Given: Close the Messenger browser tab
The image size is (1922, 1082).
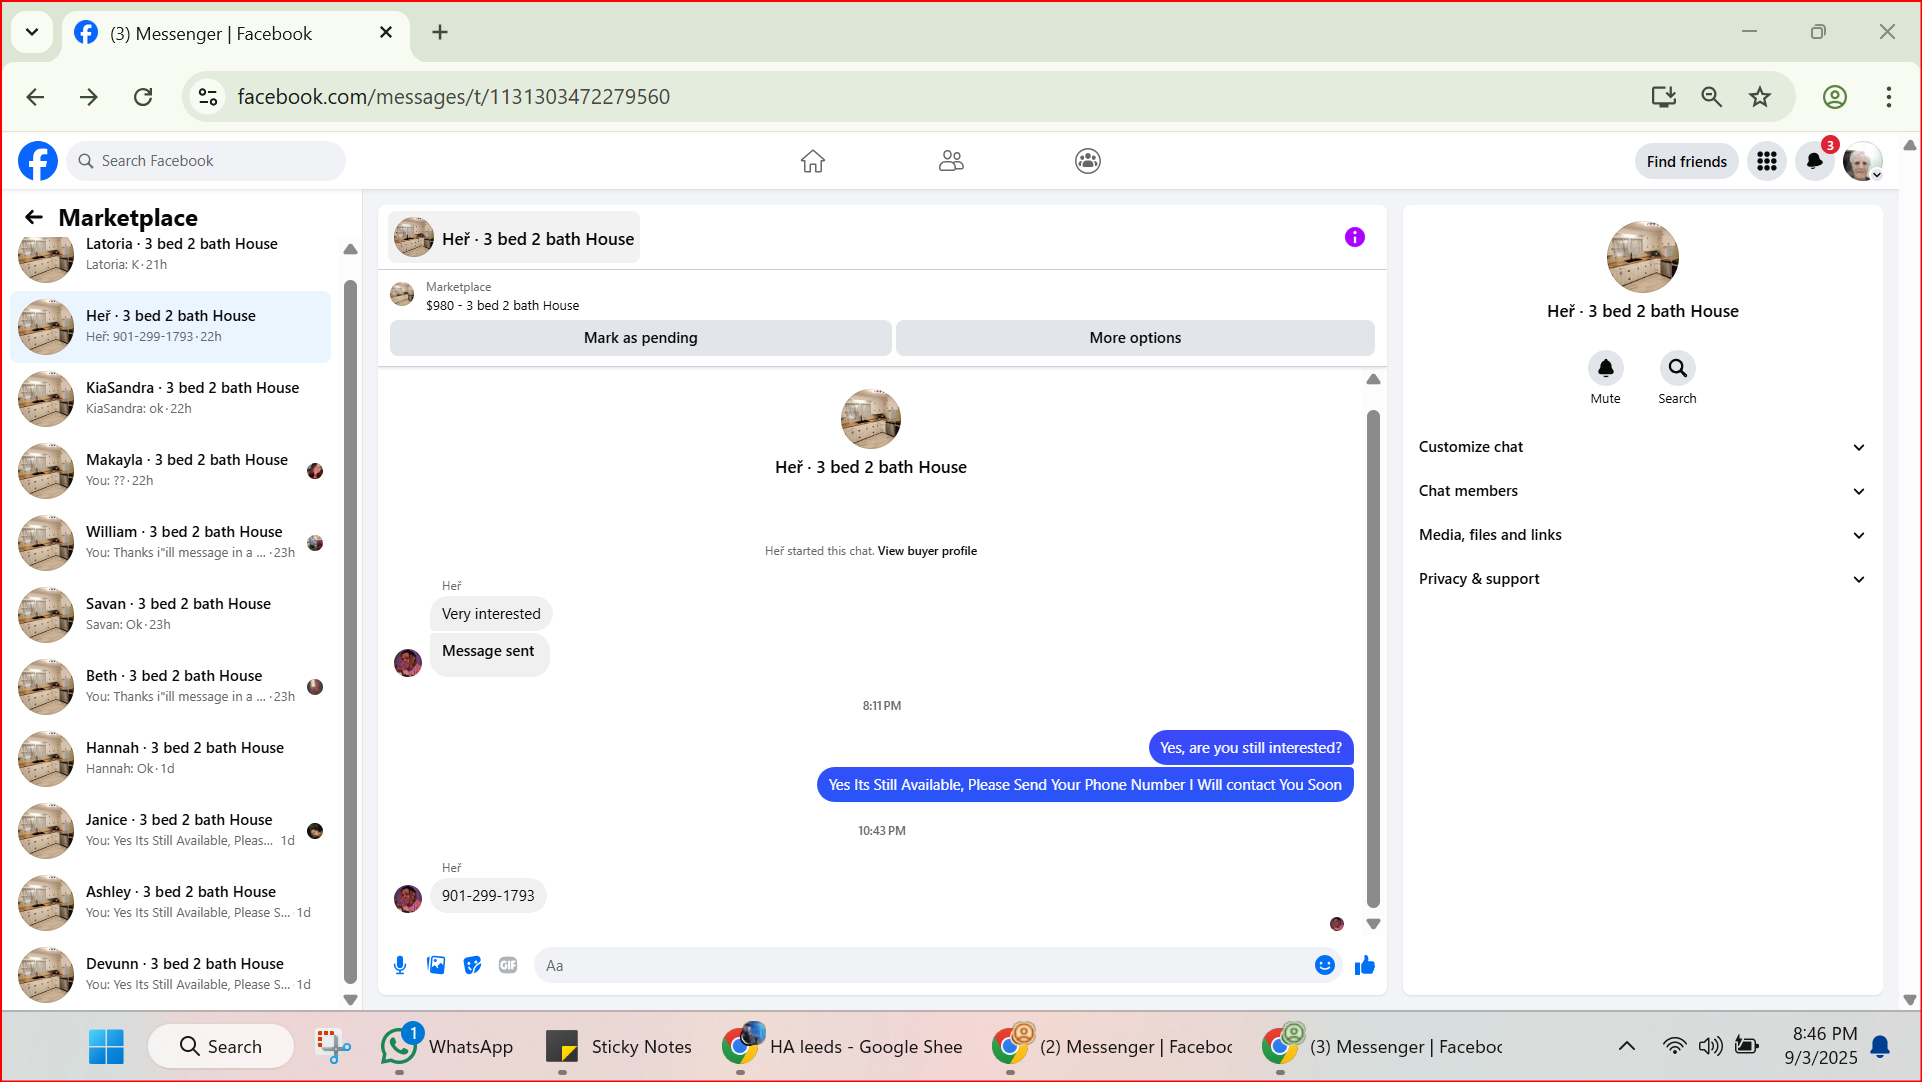Looking at the screenshot, I should (386, 32).
